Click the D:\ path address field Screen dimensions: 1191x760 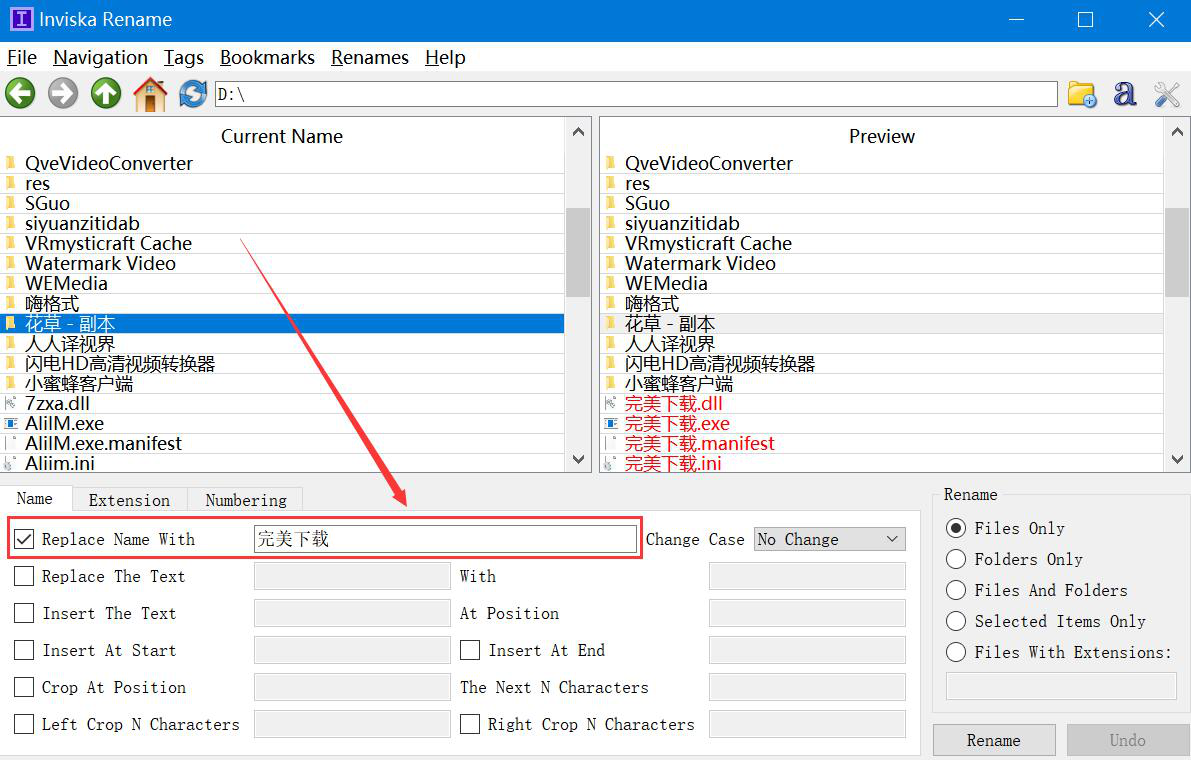pyautogui.click(x=636, y=94)
